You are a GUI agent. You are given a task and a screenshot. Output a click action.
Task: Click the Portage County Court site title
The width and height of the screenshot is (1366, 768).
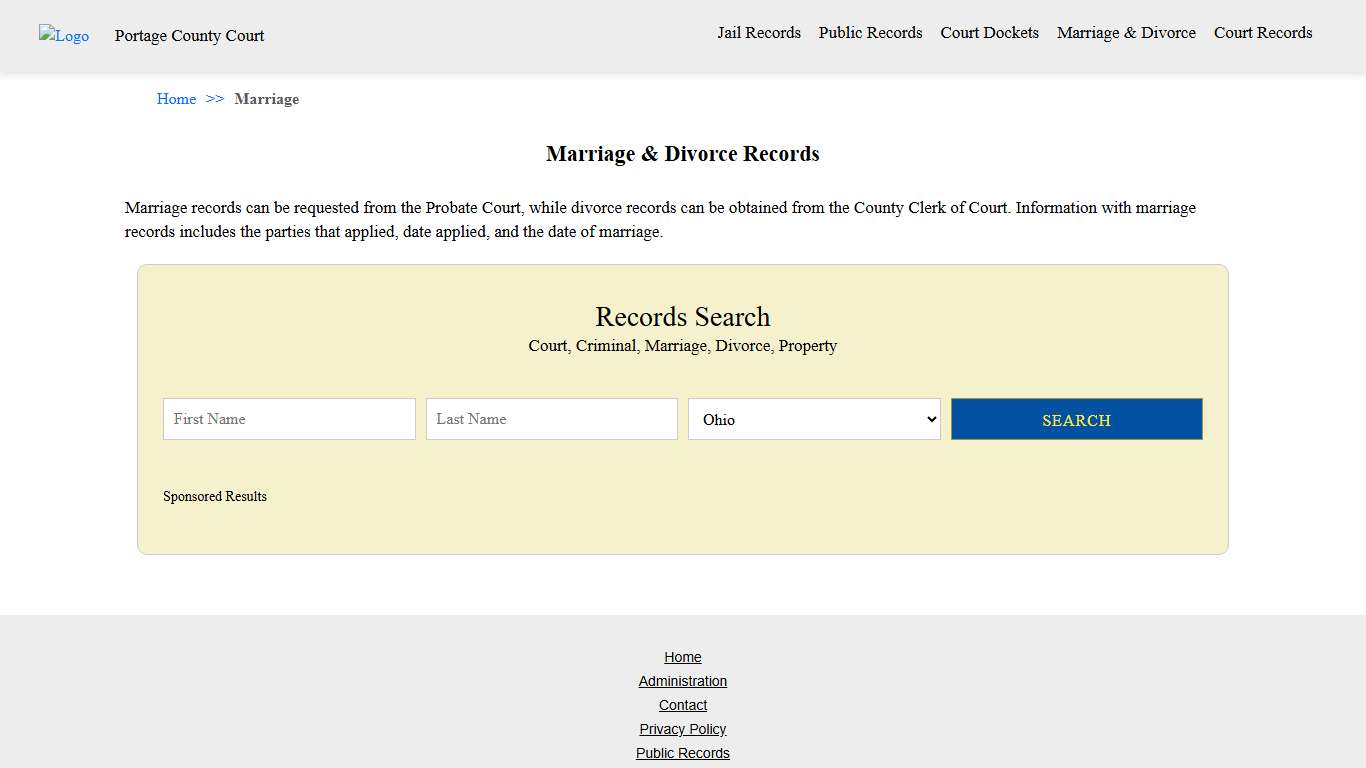(189, 36)
